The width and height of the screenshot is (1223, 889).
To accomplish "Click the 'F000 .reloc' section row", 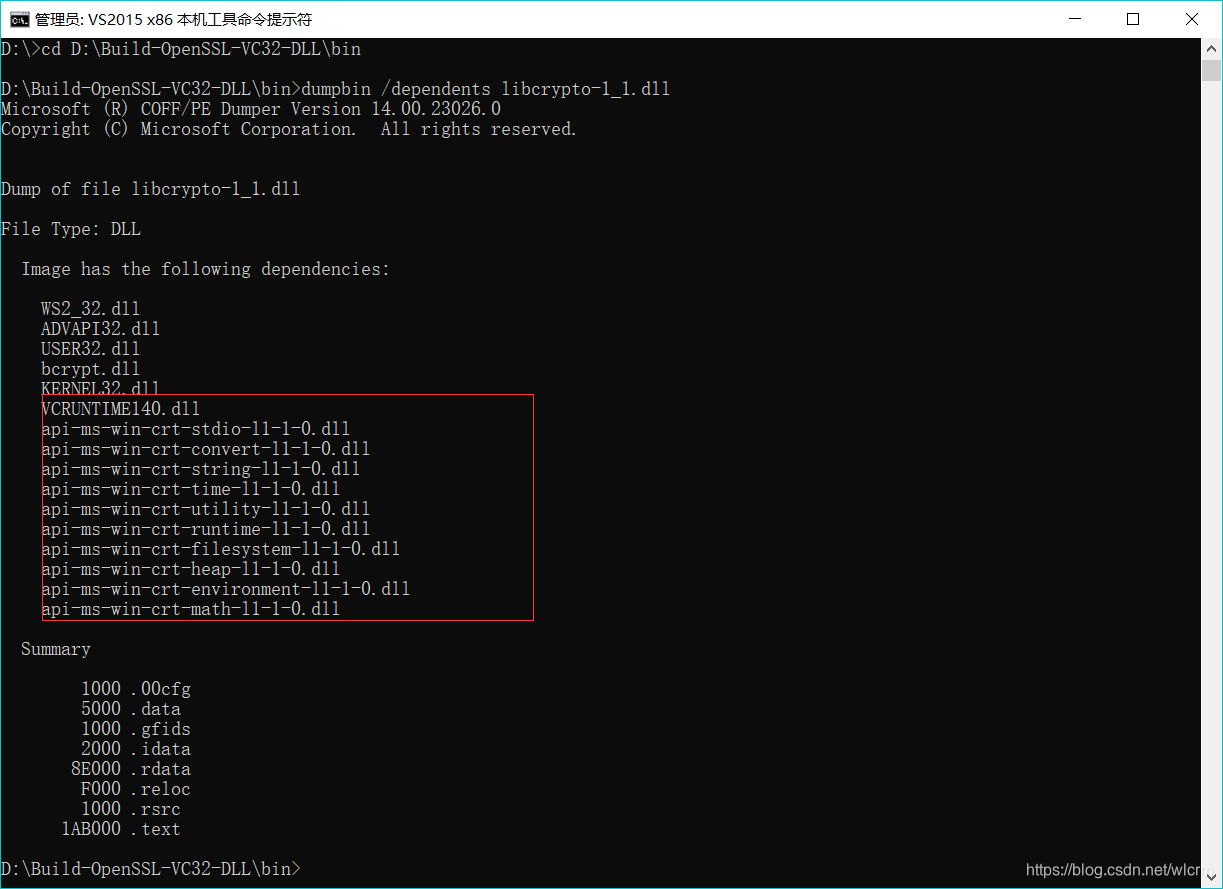I will tap(136, 789).
